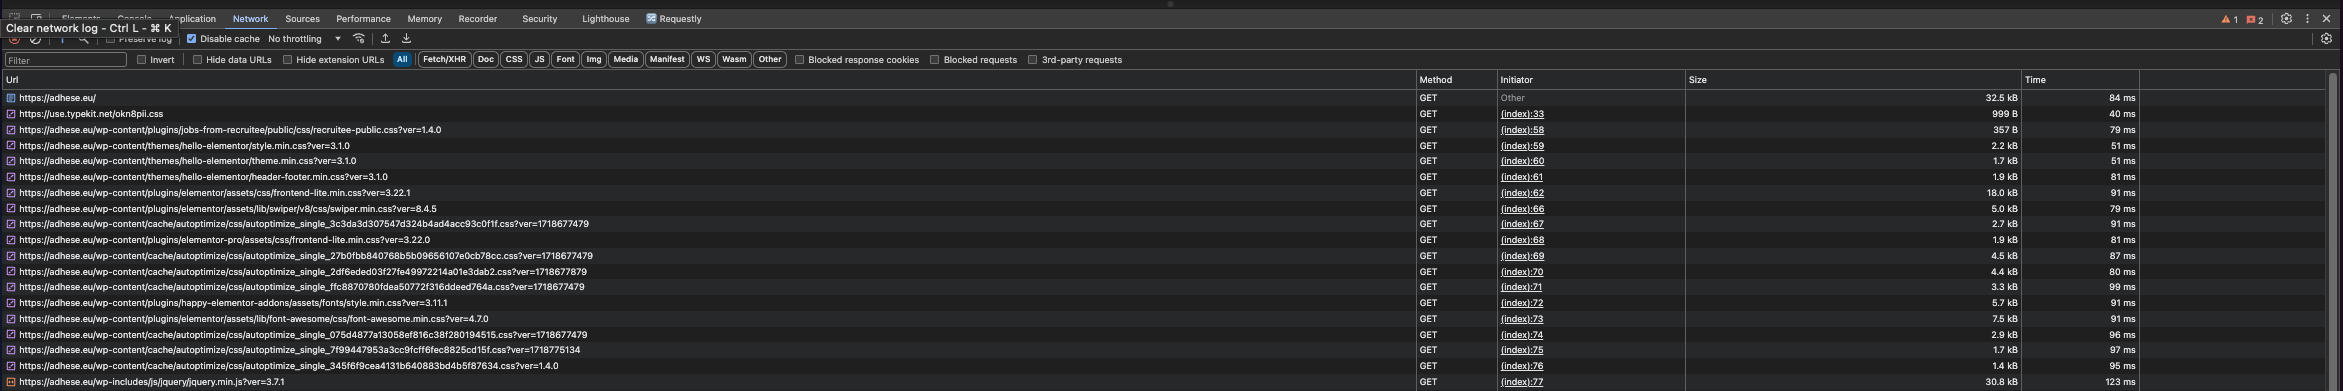
Task: Filter requests by Fetch/XHR type
Action: coord(444,60)
